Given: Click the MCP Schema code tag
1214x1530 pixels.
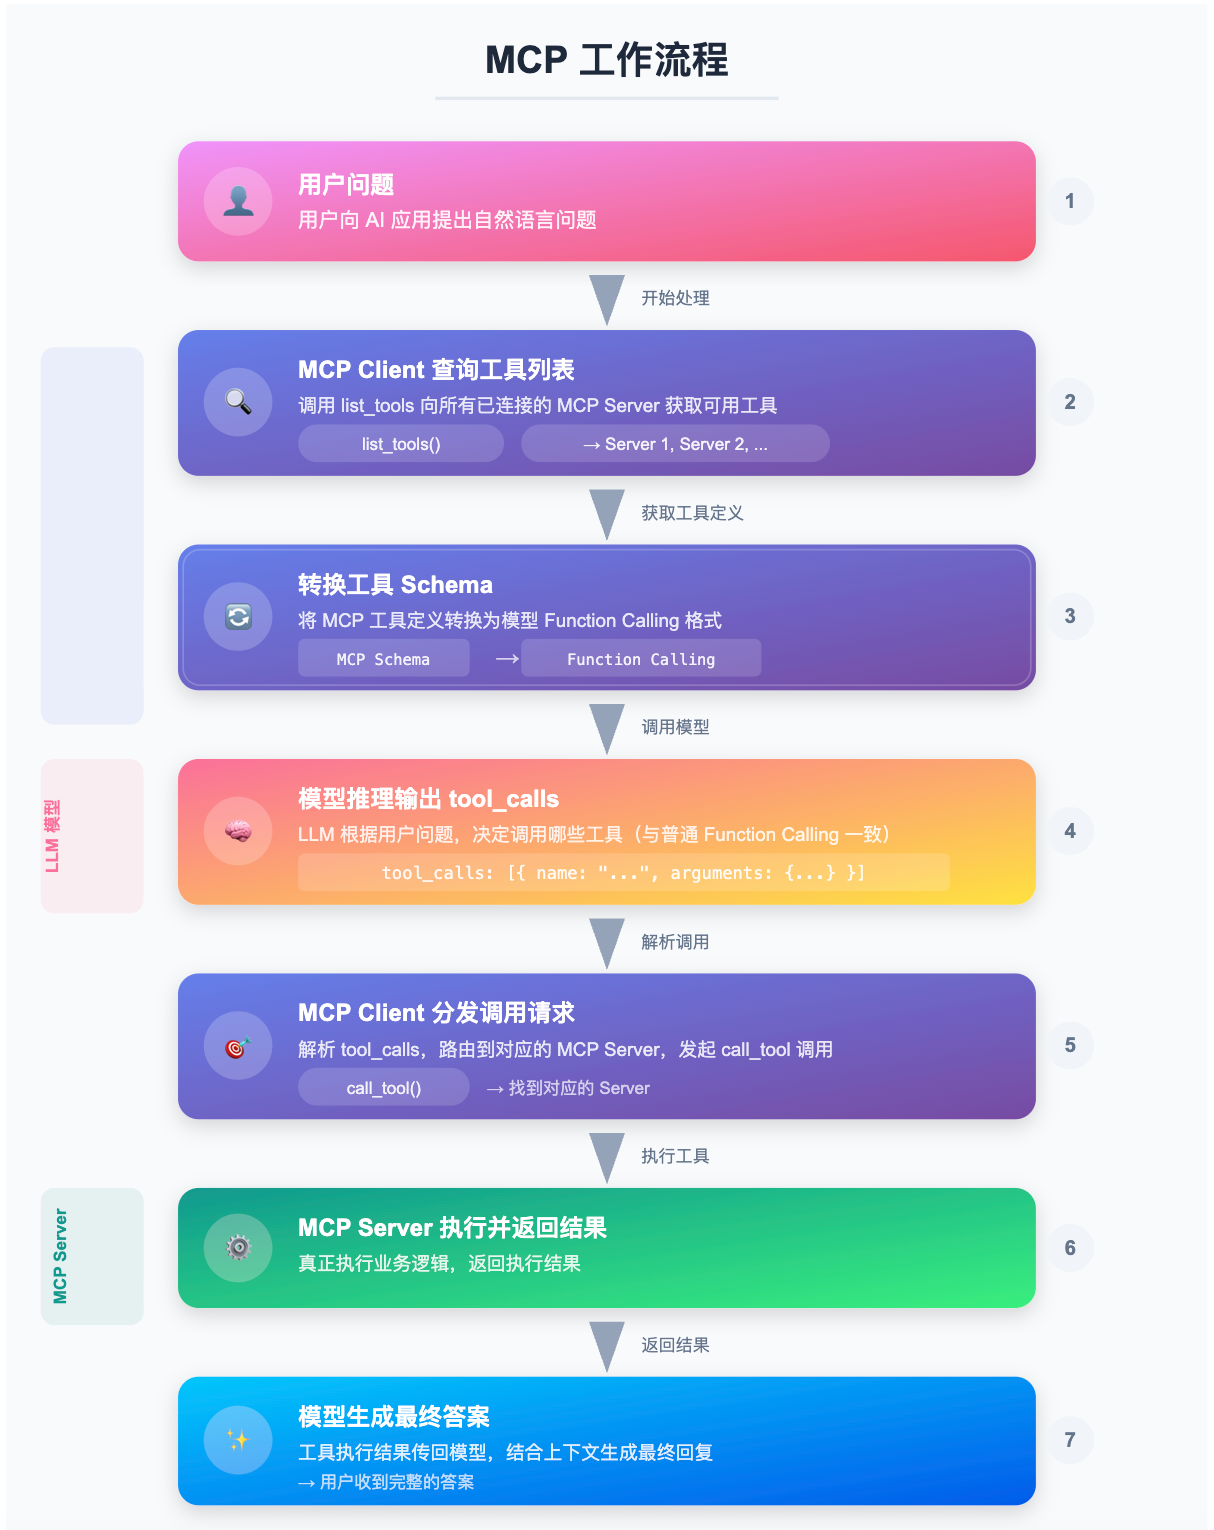Looking at the screenshot, I should pos(383,659).
